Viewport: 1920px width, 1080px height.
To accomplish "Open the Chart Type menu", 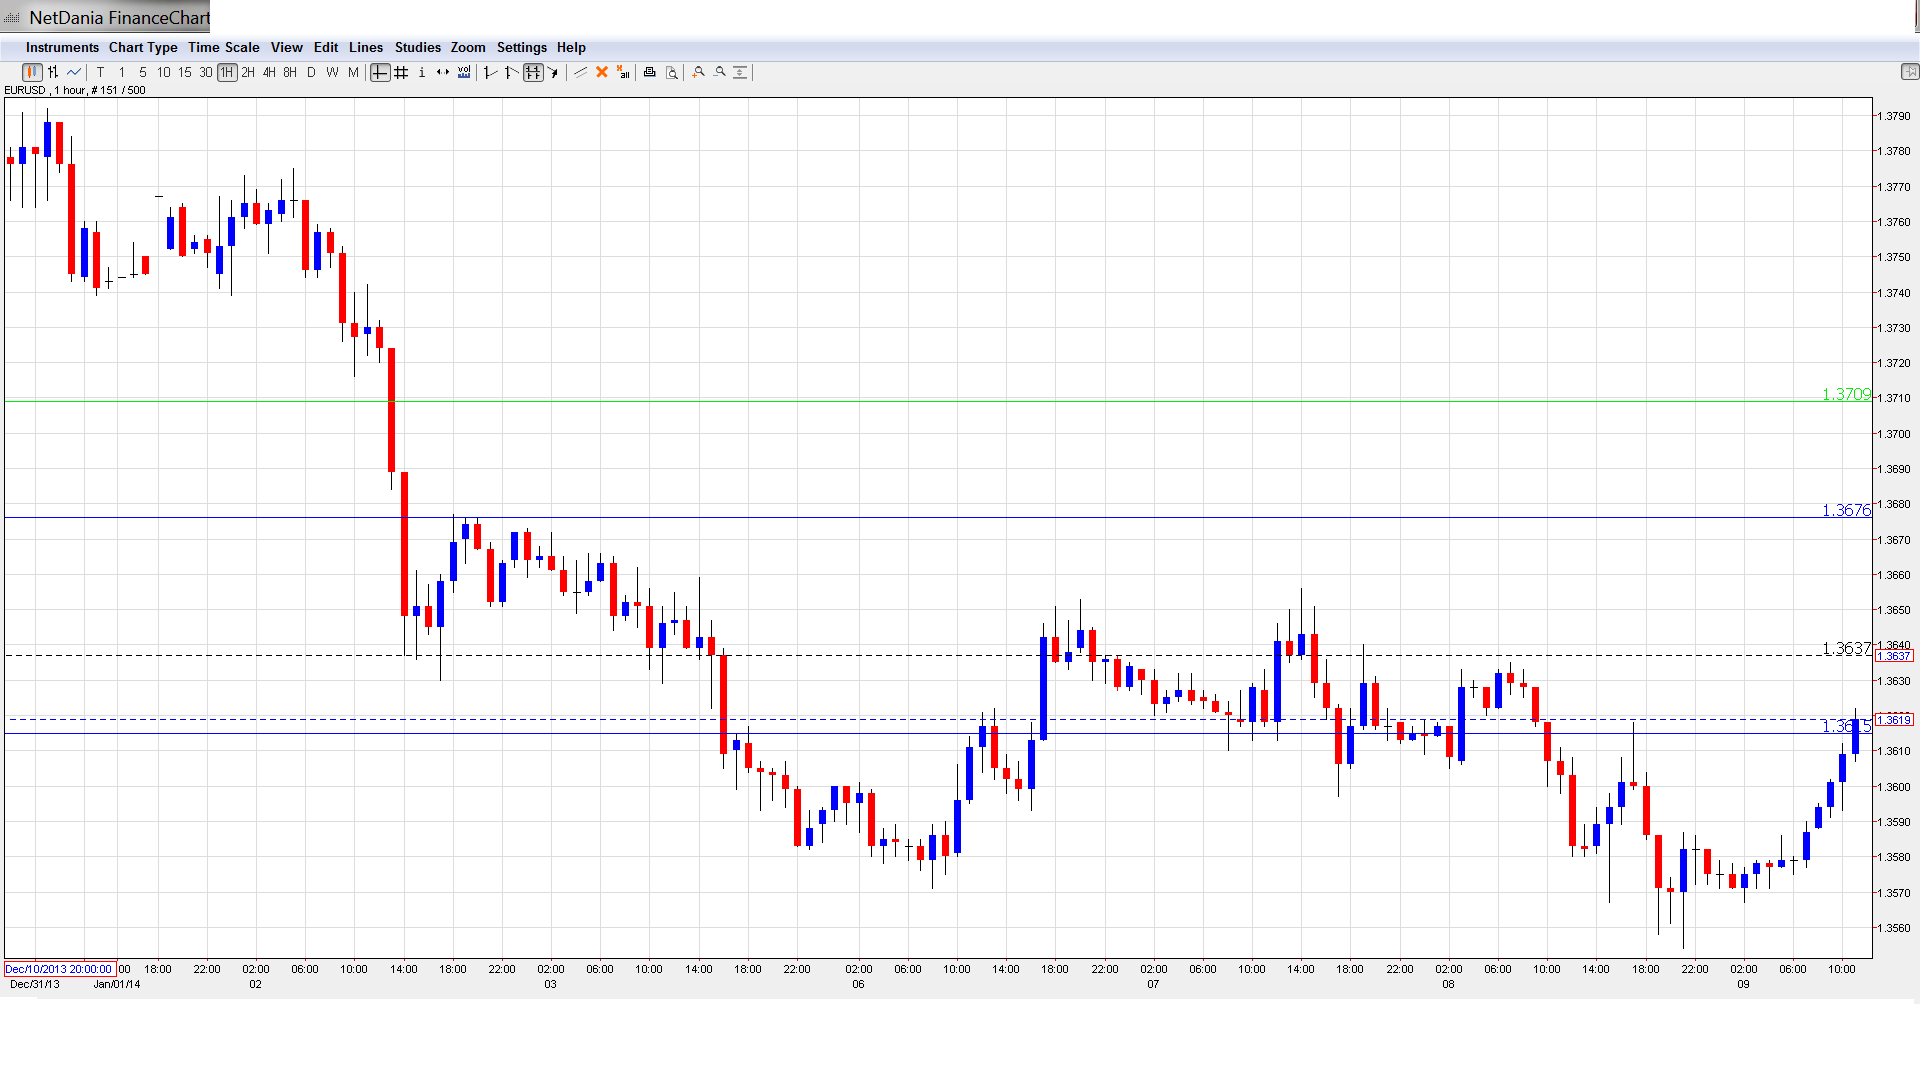I will point(143,47).
